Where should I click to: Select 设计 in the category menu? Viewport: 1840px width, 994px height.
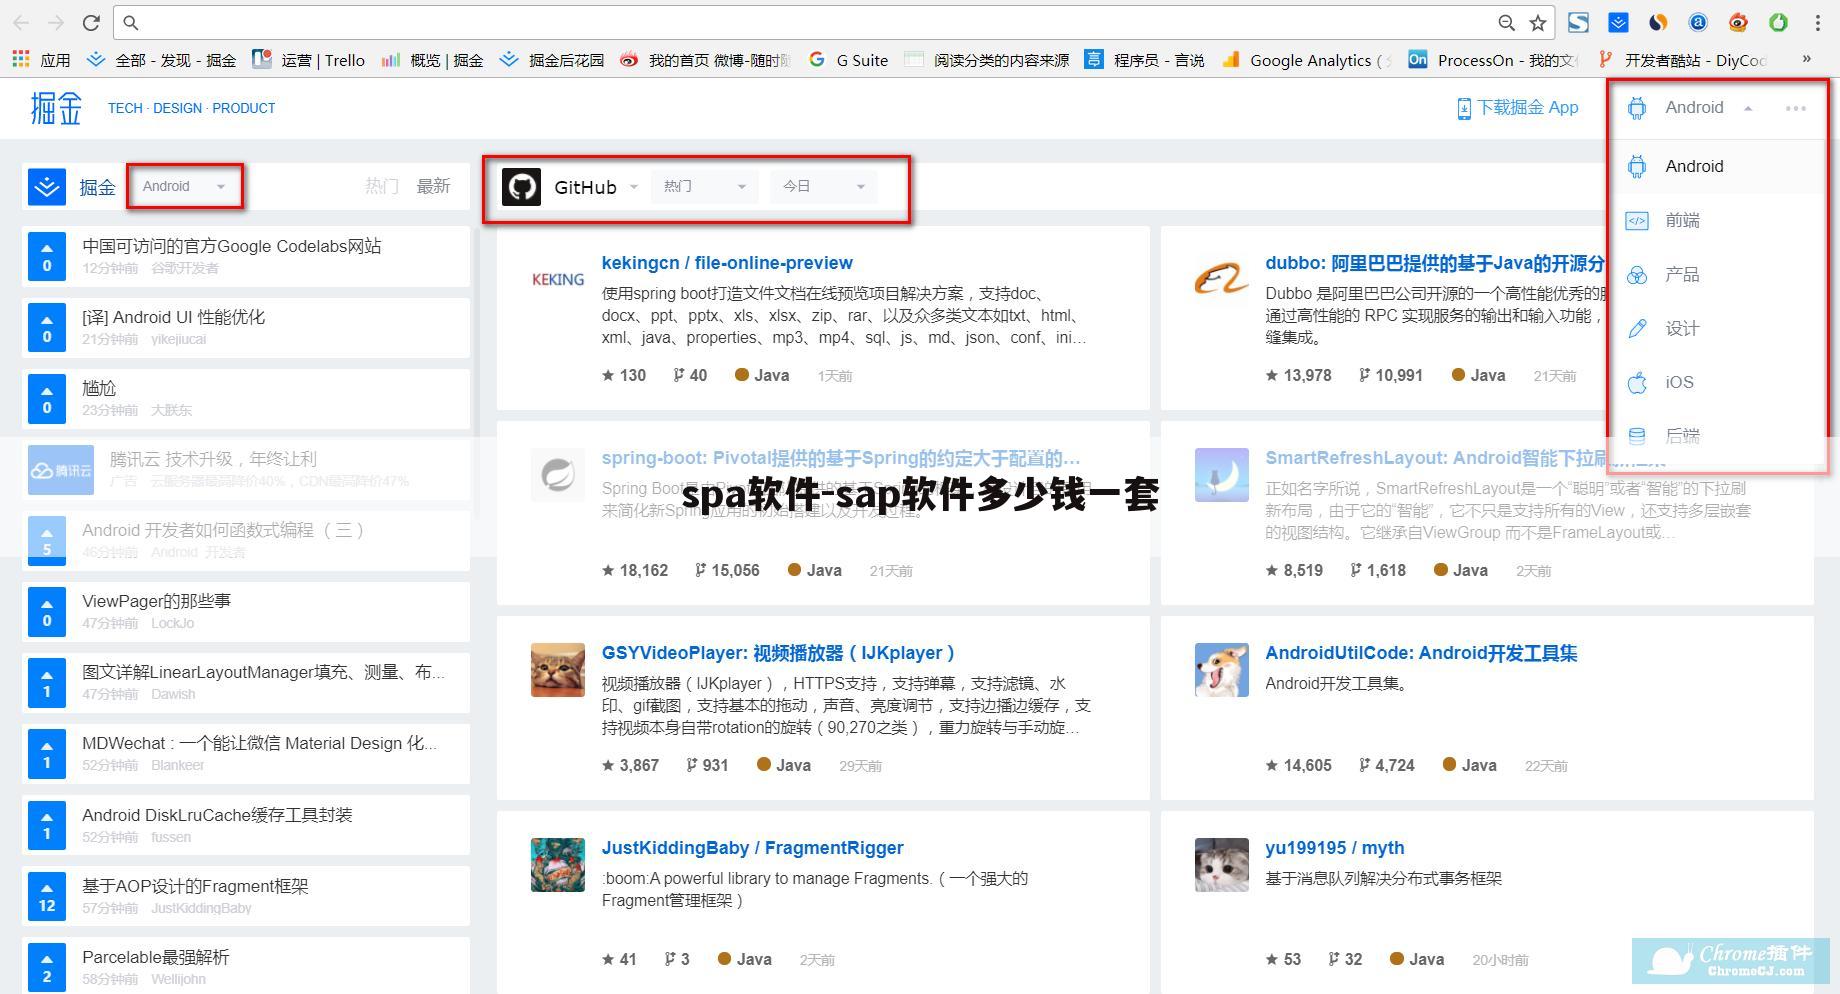[1716, 328]
